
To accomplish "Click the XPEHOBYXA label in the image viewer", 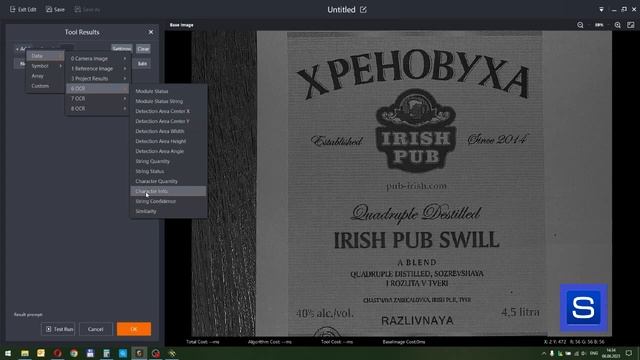I will [x=413, y=74].
